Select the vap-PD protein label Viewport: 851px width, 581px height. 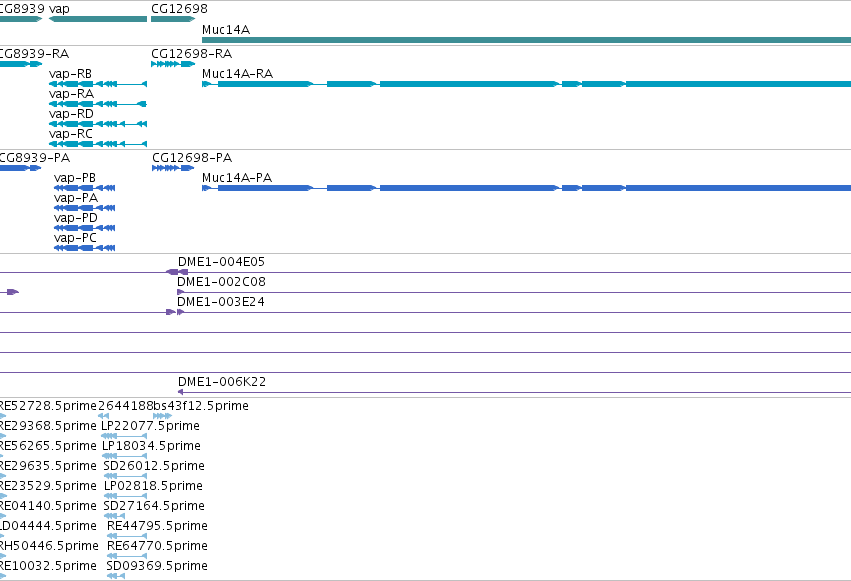click(x=76, y=218)
